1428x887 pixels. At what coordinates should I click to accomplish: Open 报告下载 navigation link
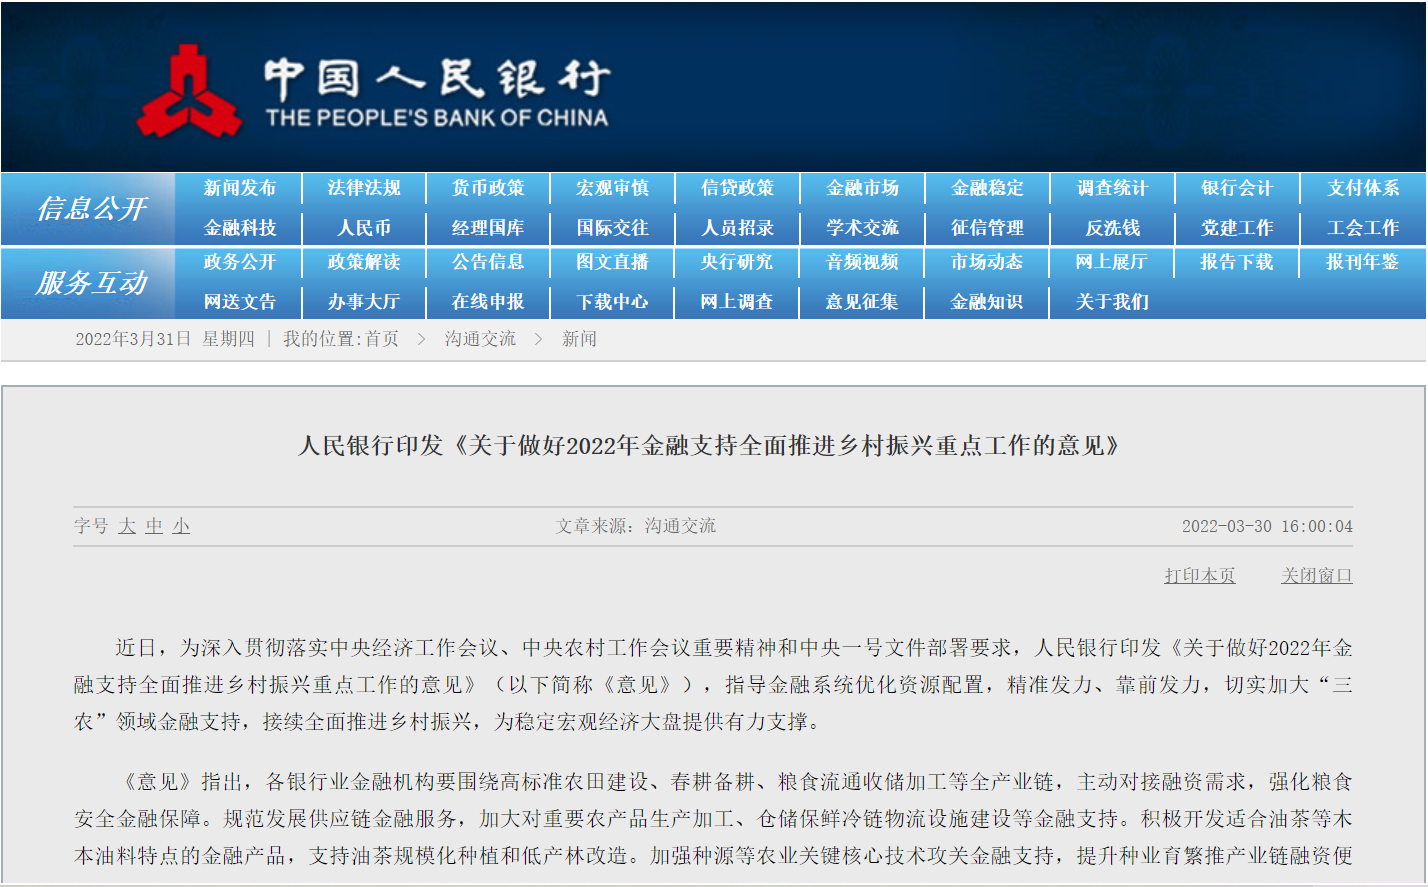[x=1237, y=262]
